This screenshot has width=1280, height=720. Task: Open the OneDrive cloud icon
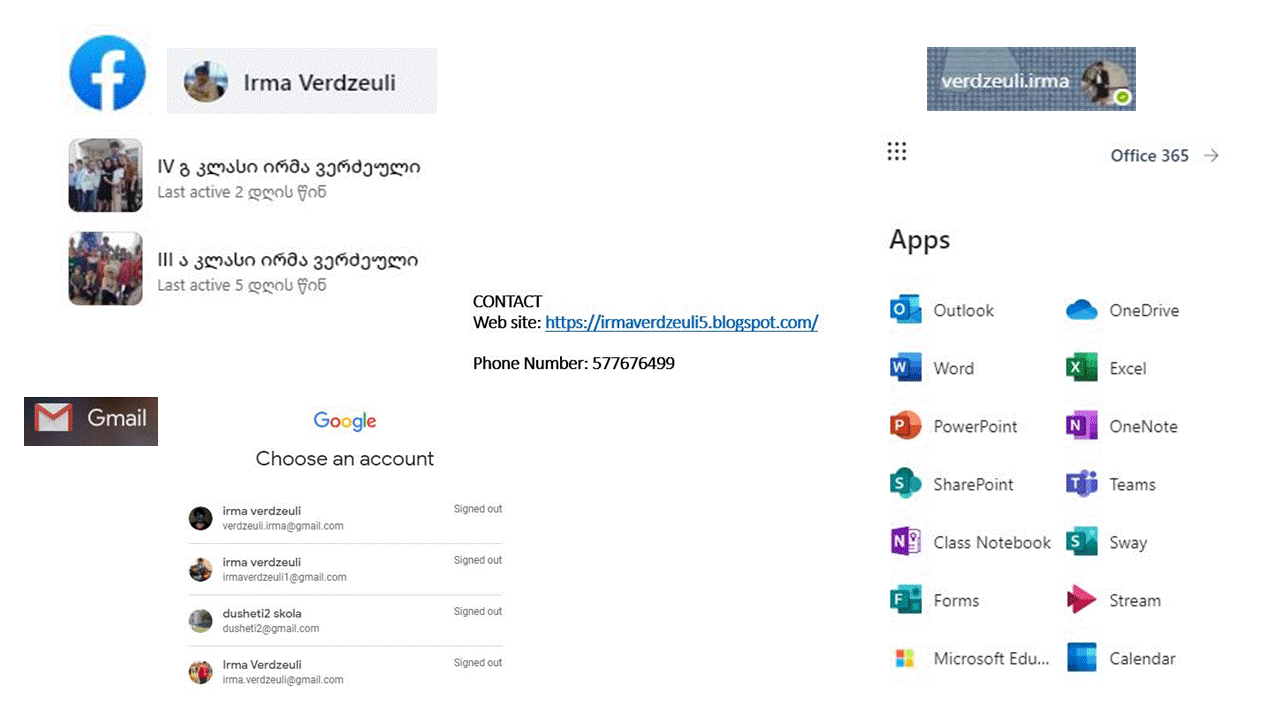(x=1082, y=310)
